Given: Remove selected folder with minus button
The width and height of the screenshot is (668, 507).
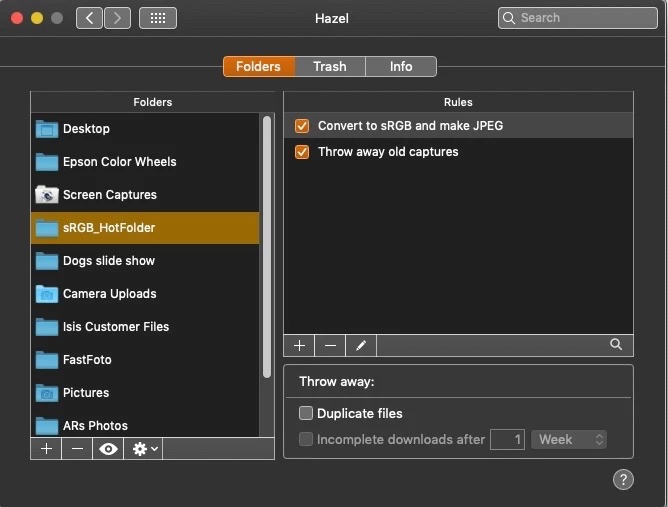Looking at the screenshot, I should point(77,449).
